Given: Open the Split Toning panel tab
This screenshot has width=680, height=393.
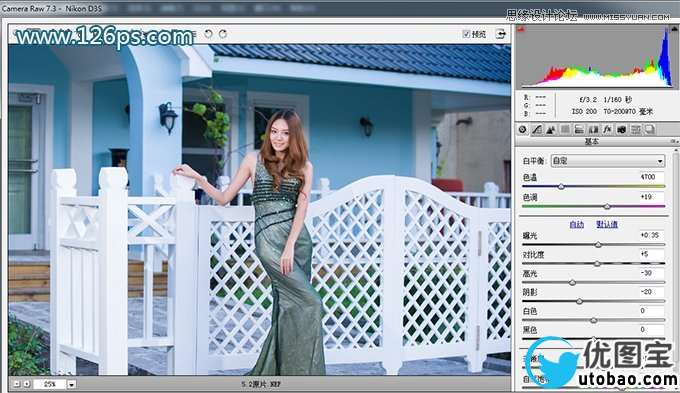Looking at the screenshot, I should point(579,129).
